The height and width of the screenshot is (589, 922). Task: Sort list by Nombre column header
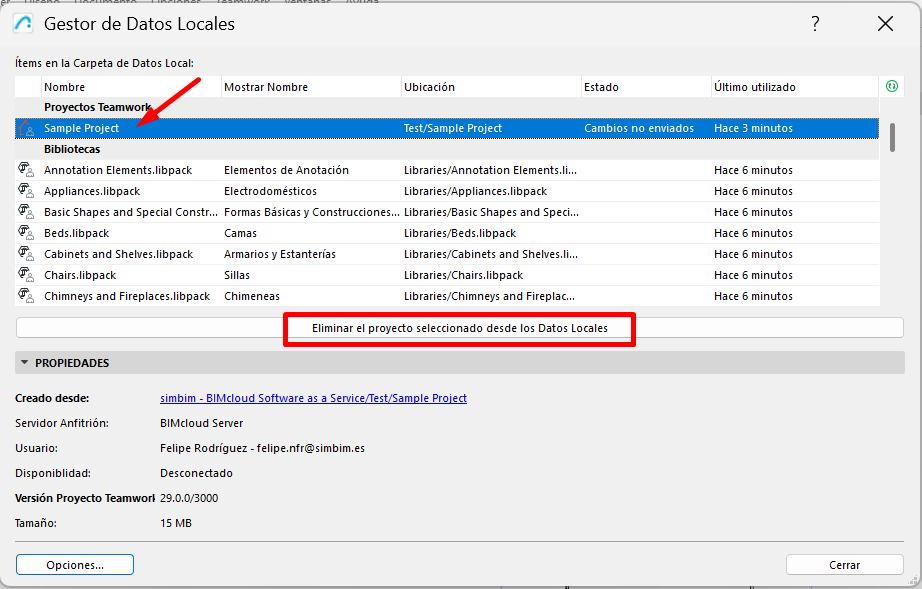[x=131, y=87]
